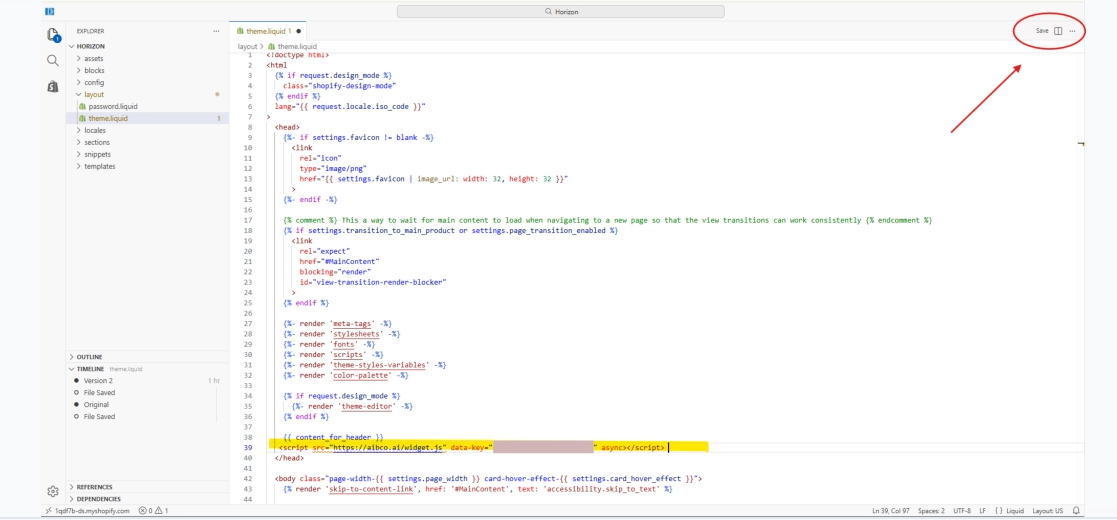Expand the REFERENCES section
This screenshot has width=1117, height=520.
[x=94, y=487]
